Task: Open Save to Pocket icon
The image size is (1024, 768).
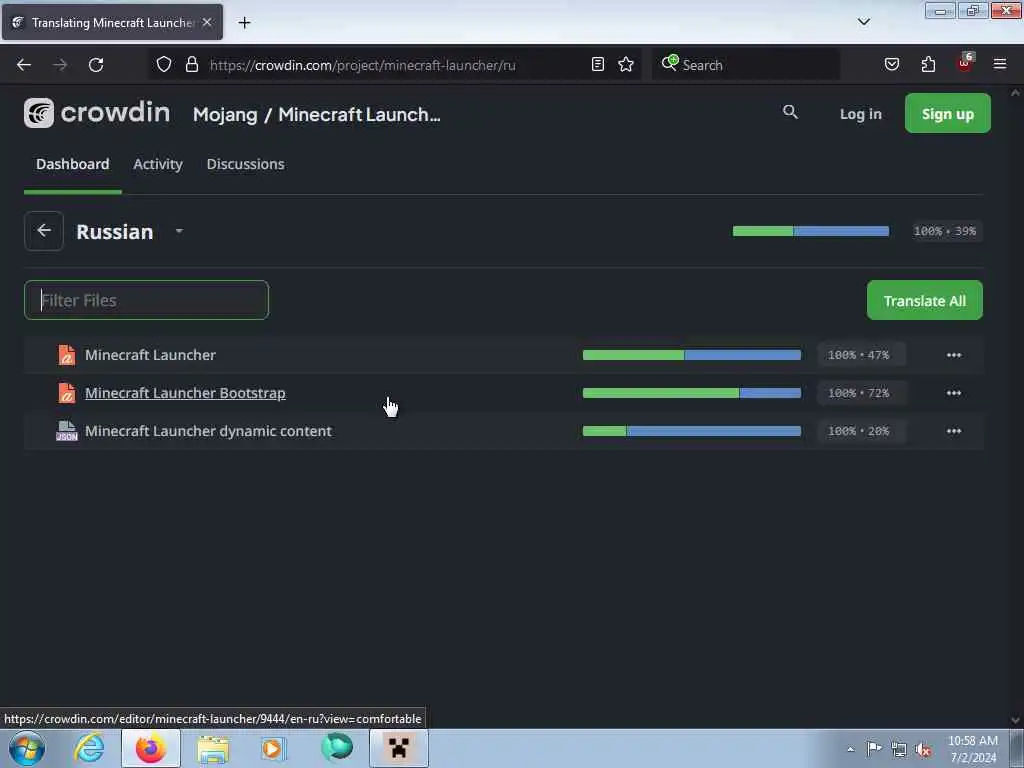Action: (892, 64)
